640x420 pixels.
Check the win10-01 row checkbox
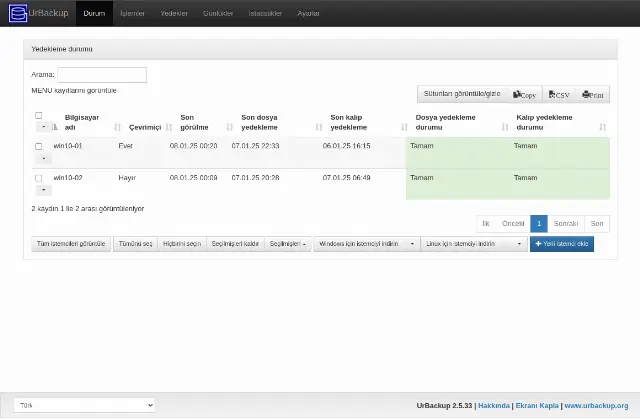click(39, 146)
